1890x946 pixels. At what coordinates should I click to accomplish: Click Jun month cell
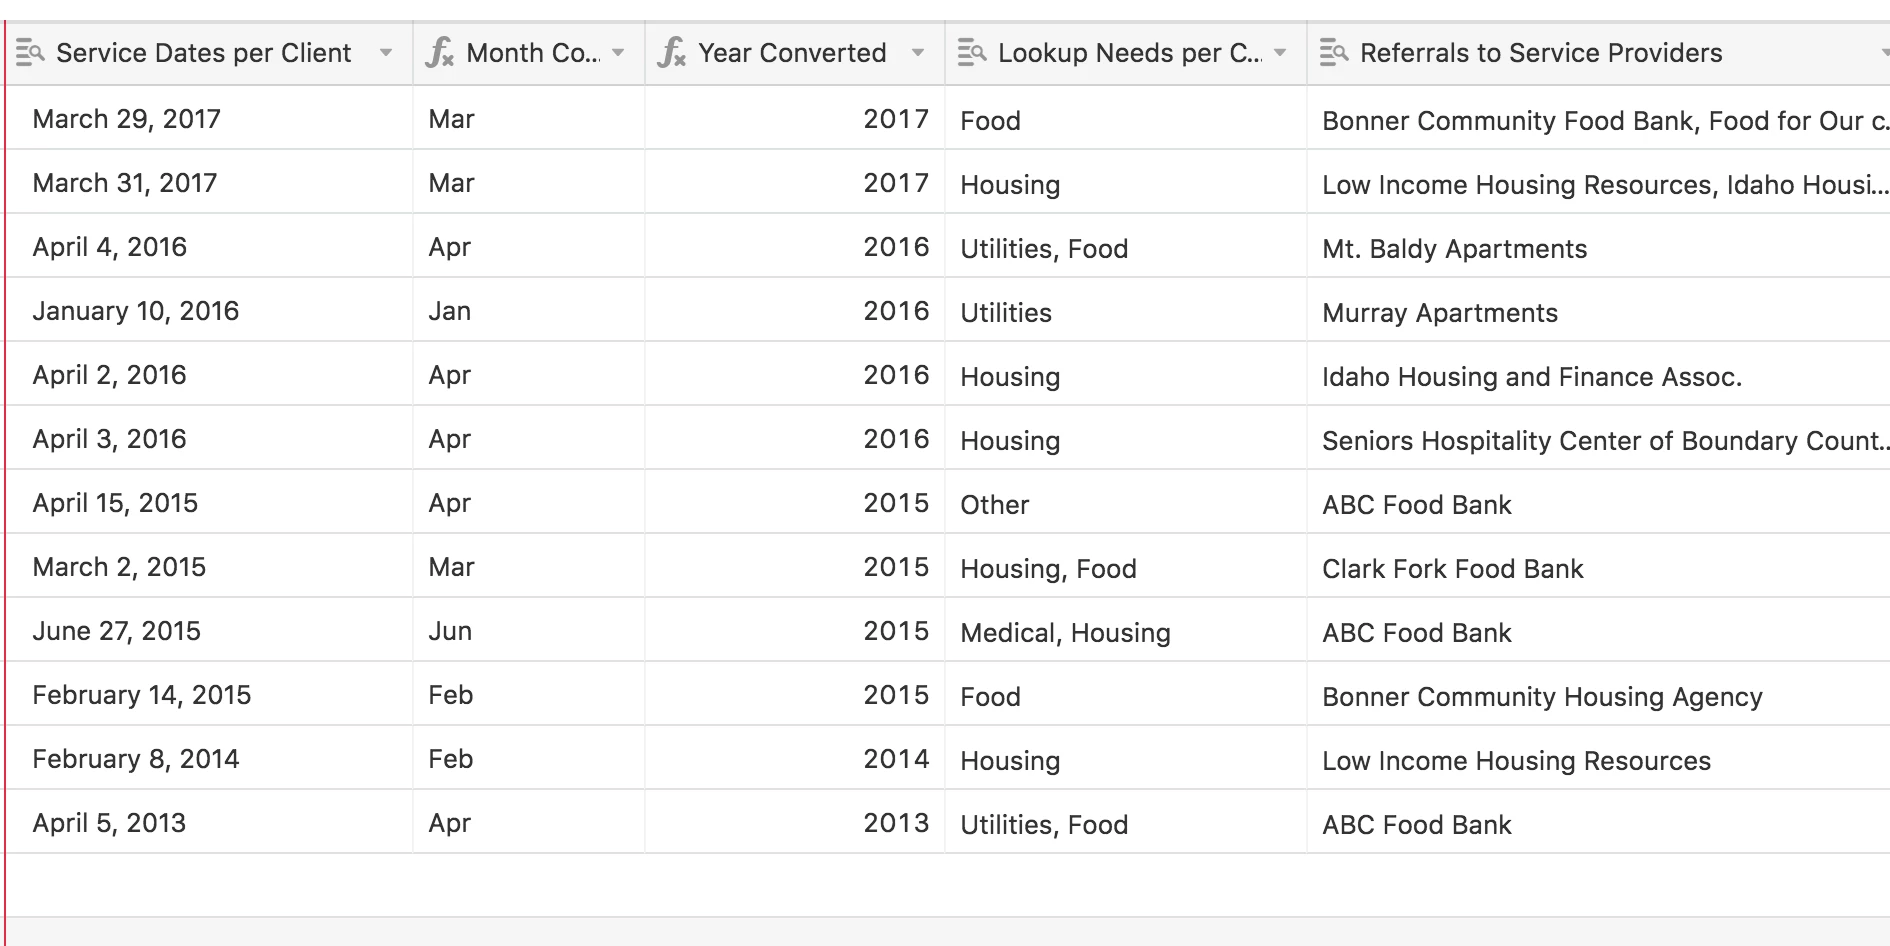(x=529, y=630)
